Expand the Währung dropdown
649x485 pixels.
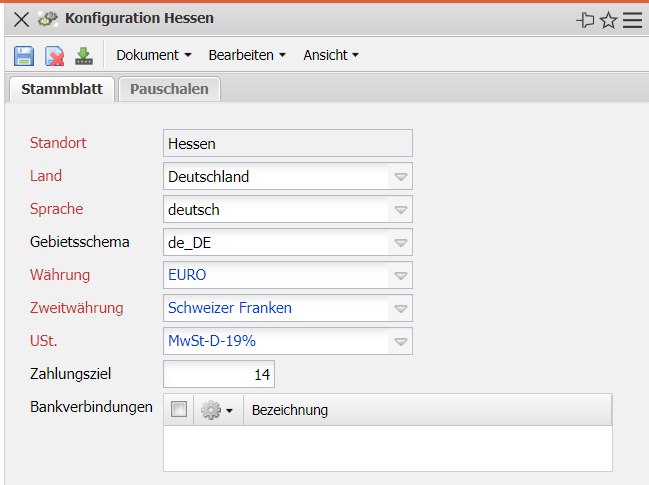[400, 275]
